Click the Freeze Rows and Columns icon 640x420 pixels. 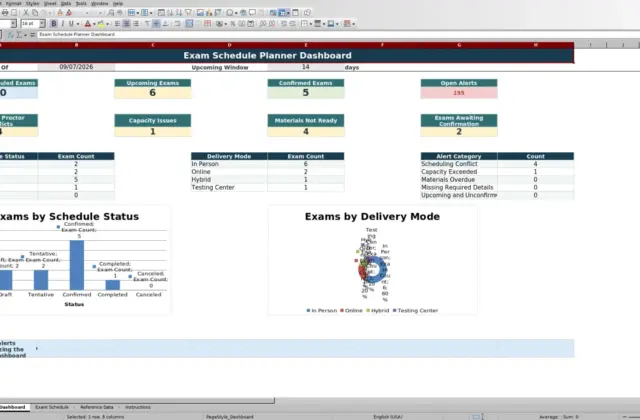pyautogui.click(x=282, y=13)
